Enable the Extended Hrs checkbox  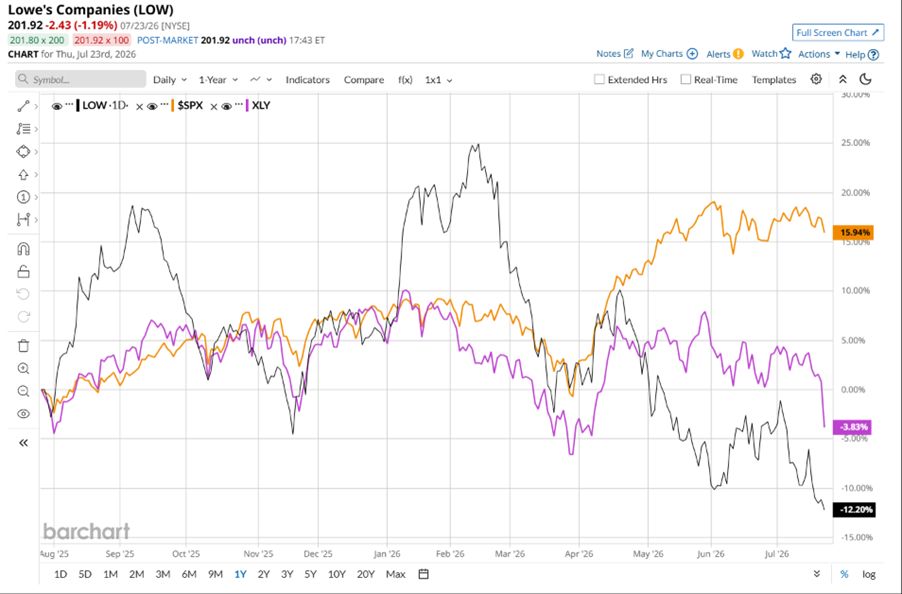pyautogui.click(x=599, y=79)
